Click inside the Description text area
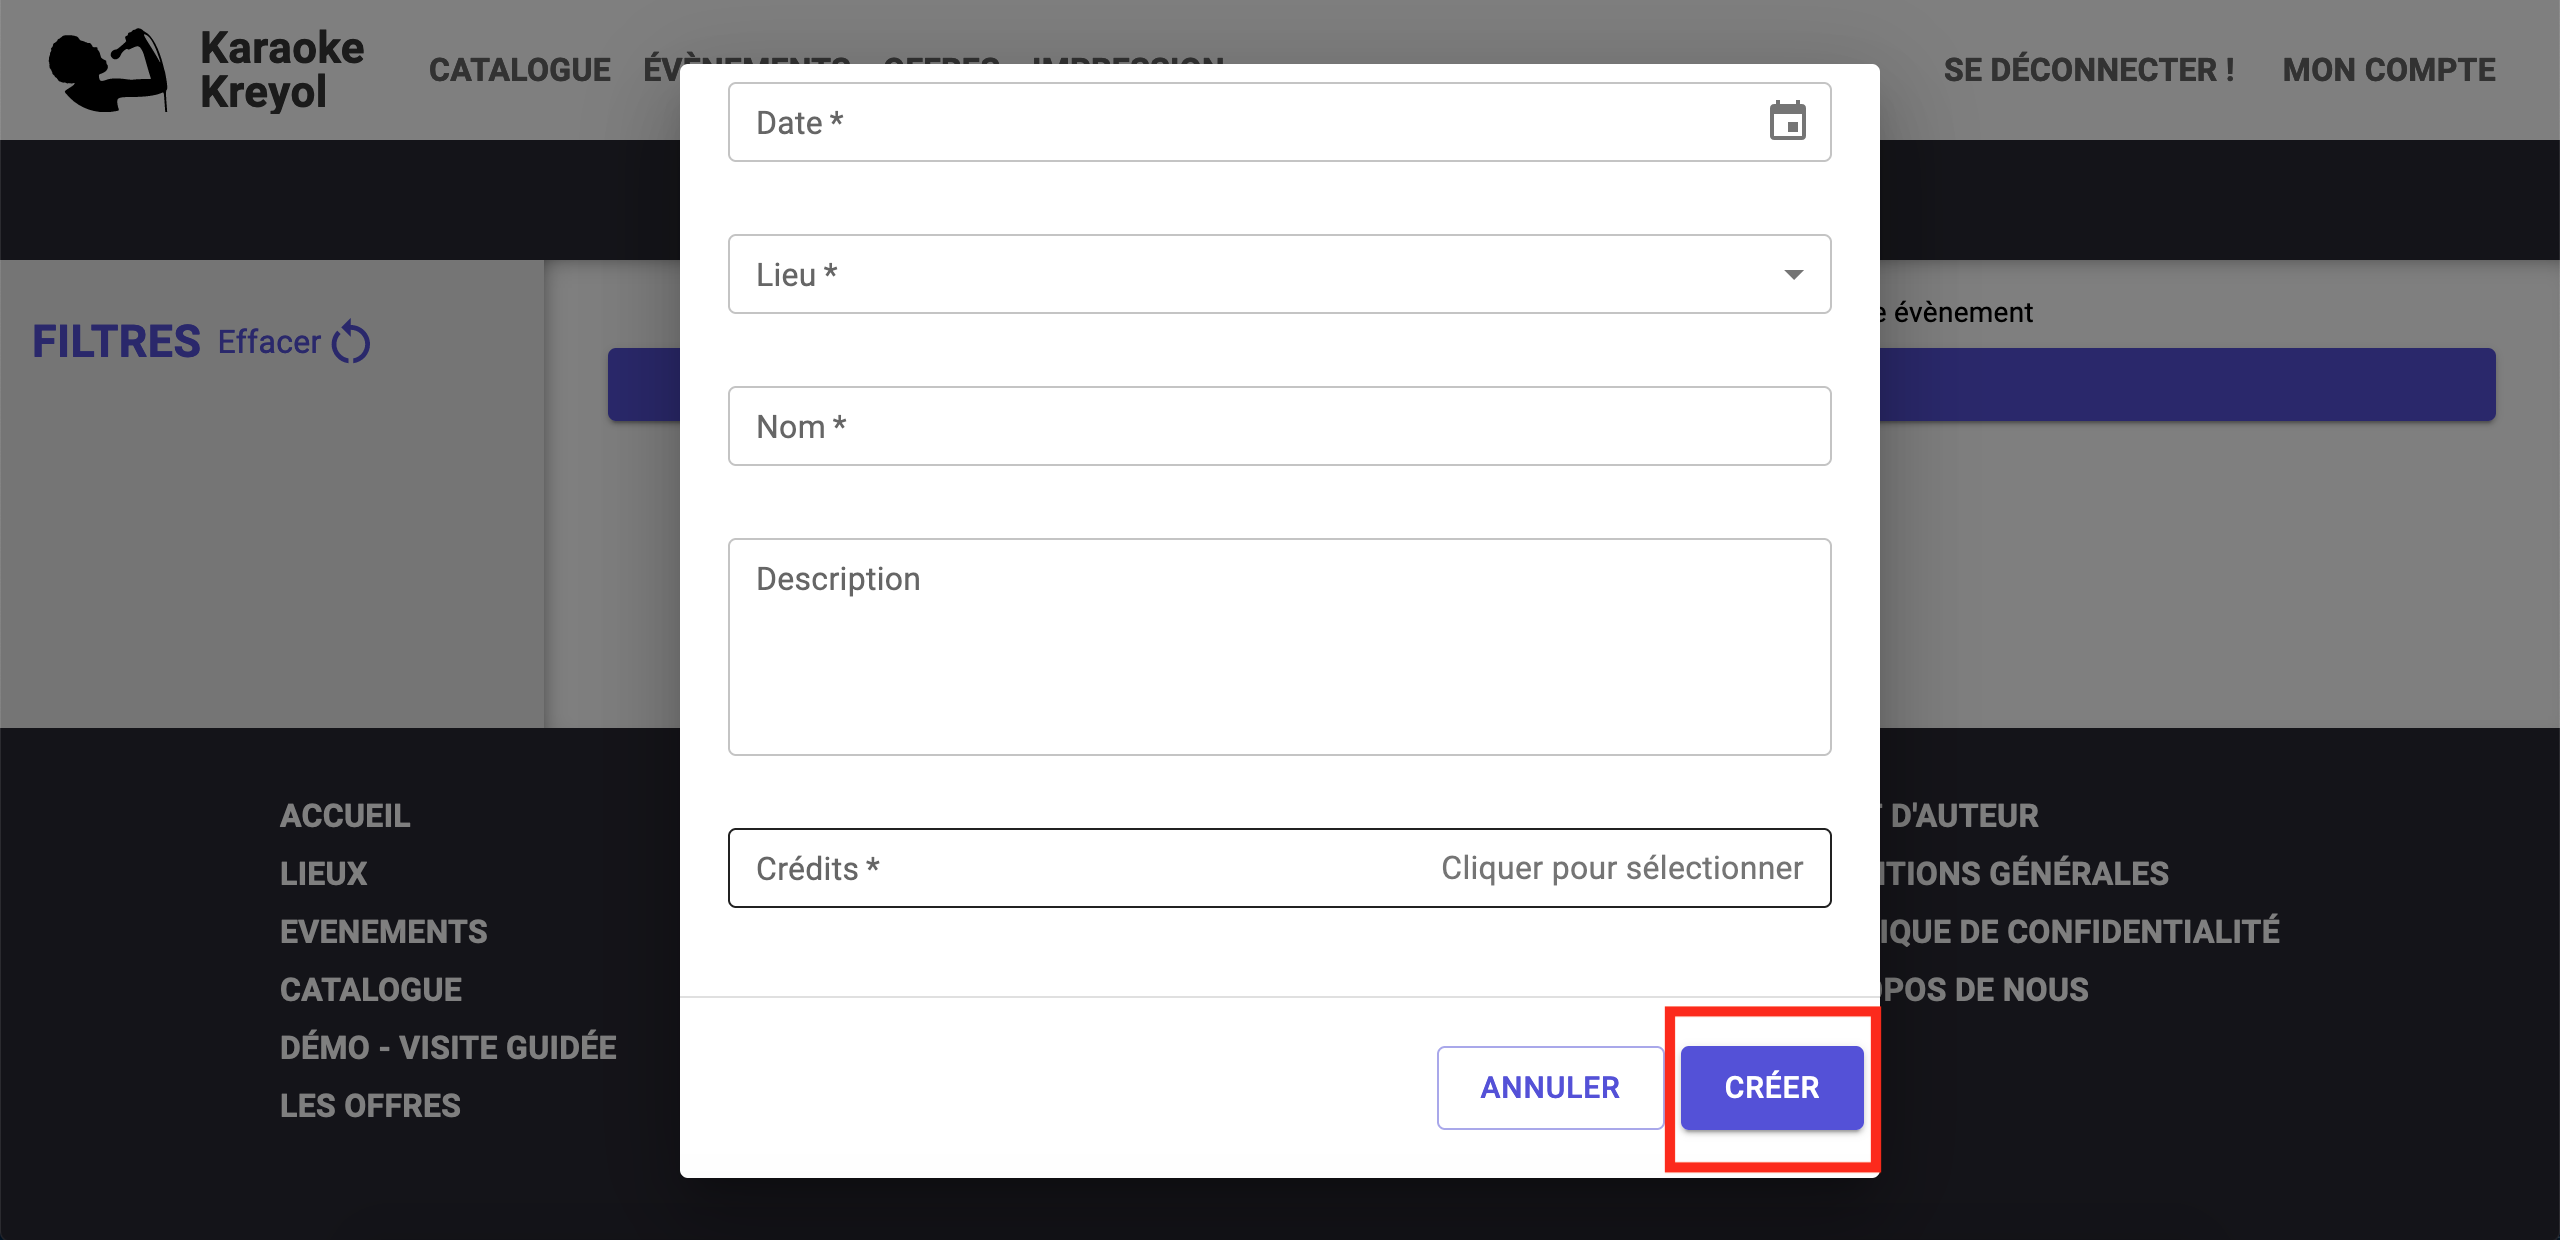 1279,647
